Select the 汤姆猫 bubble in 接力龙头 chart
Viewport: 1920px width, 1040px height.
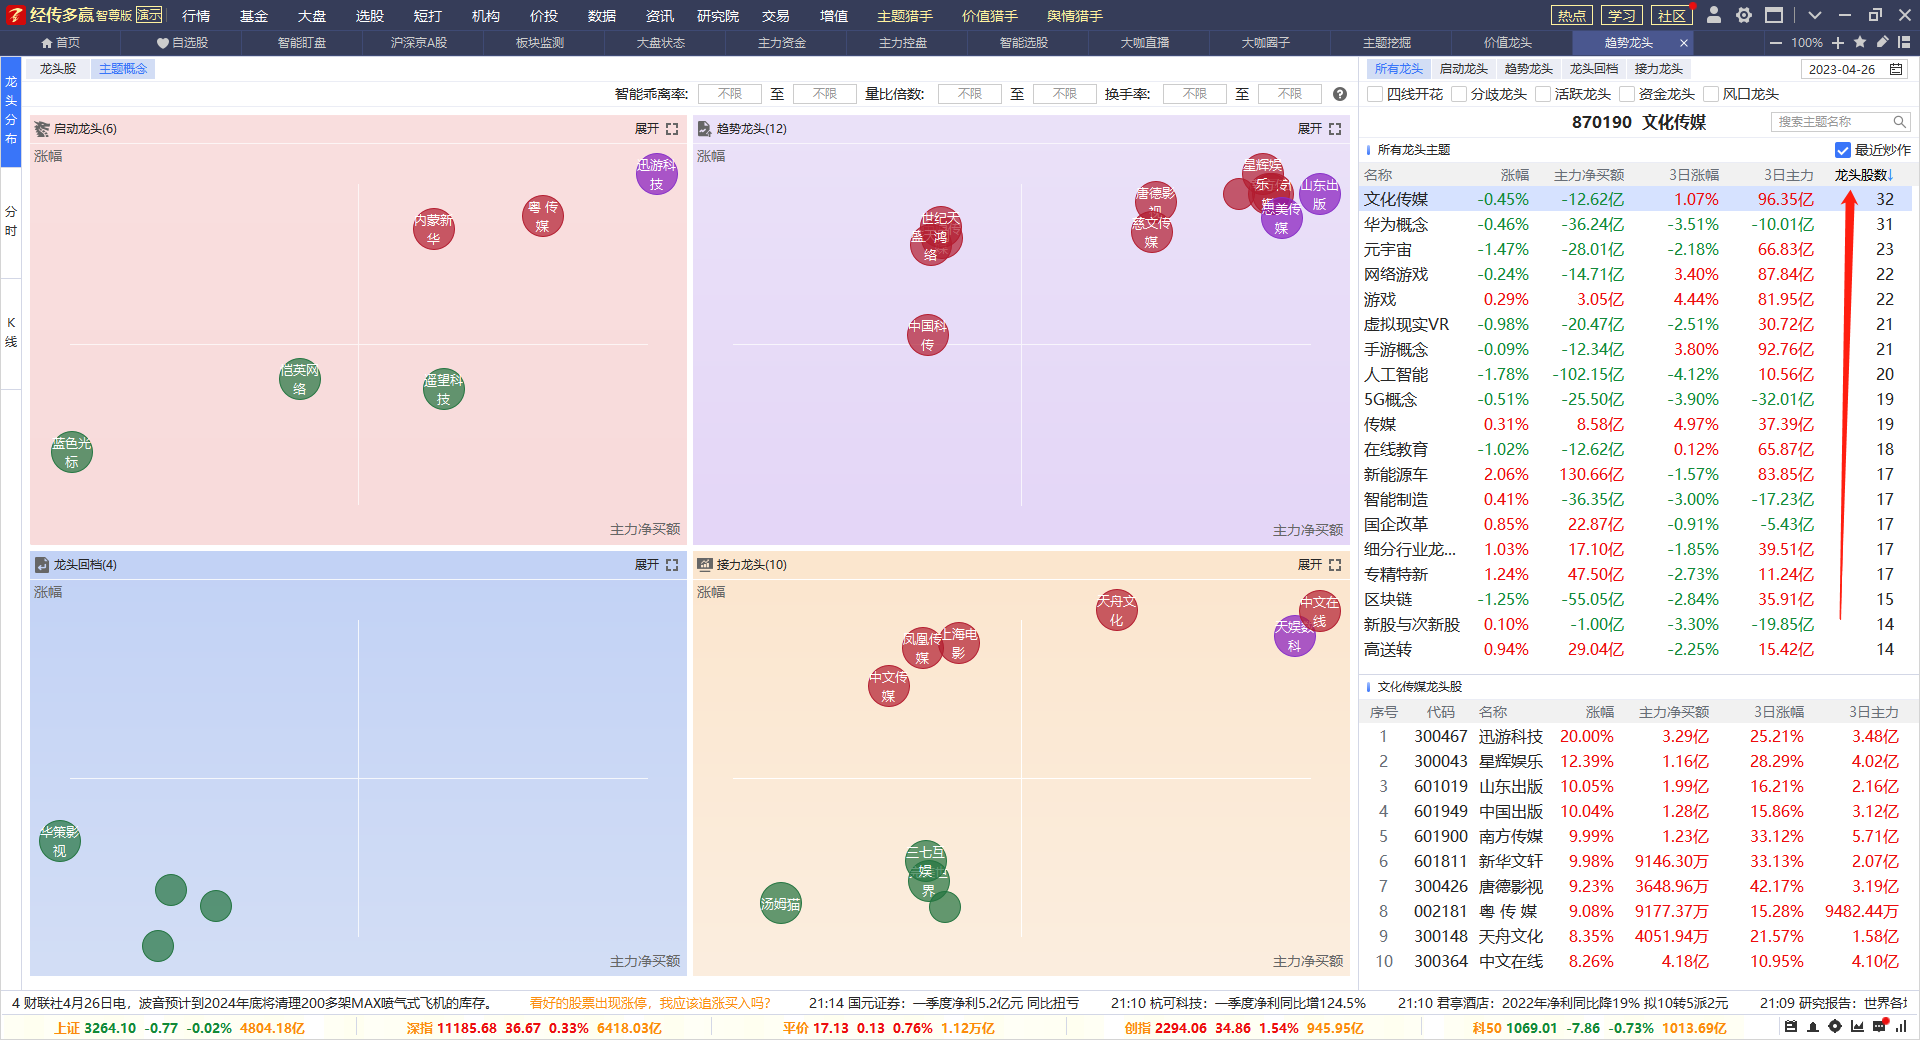click(x=780, y=903)
